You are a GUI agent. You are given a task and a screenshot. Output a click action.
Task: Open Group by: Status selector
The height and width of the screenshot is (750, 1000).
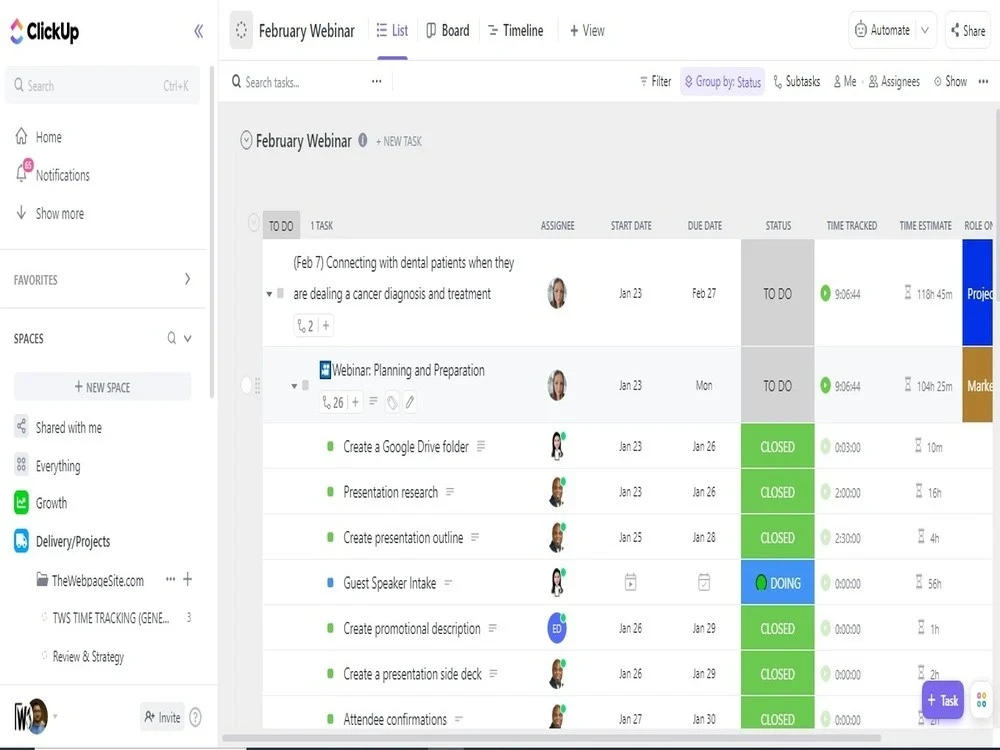pos(723,82)
